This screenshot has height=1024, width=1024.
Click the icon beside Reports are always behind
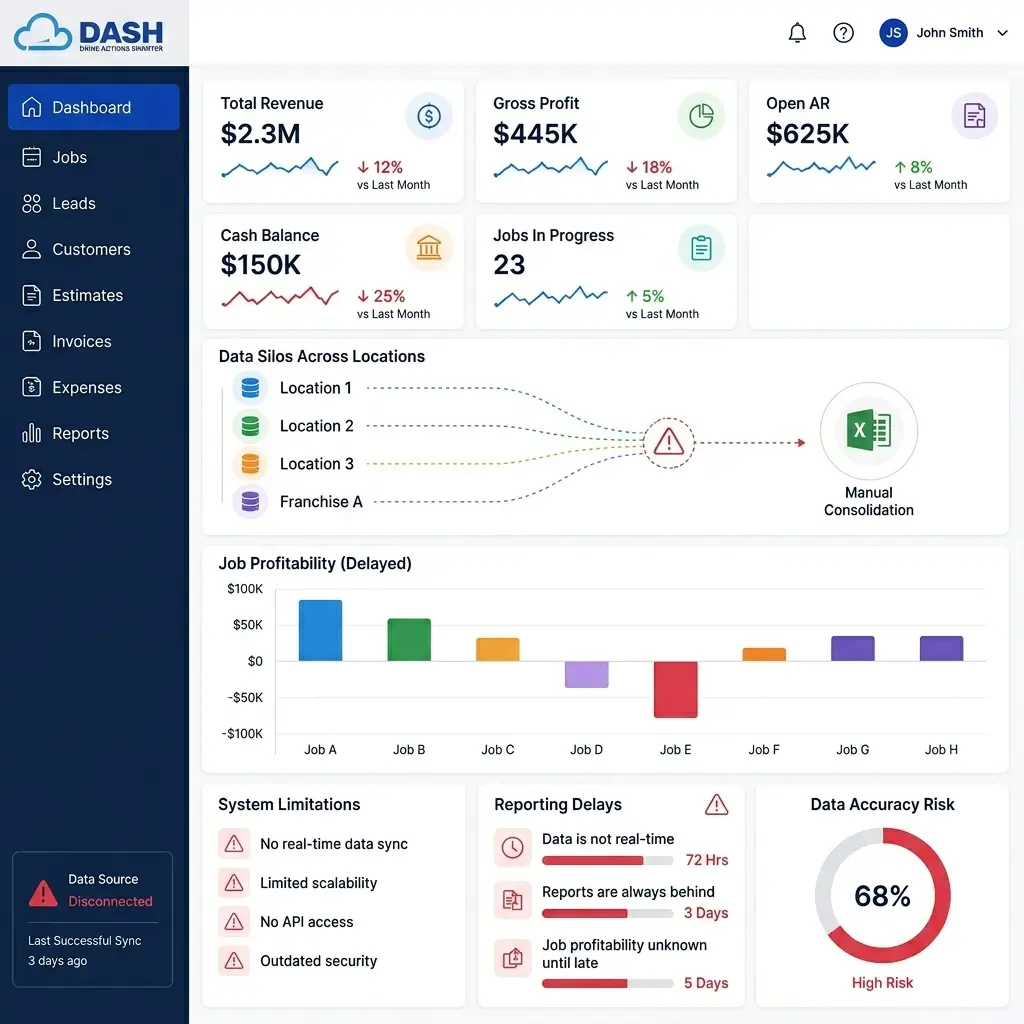point(513,901)
